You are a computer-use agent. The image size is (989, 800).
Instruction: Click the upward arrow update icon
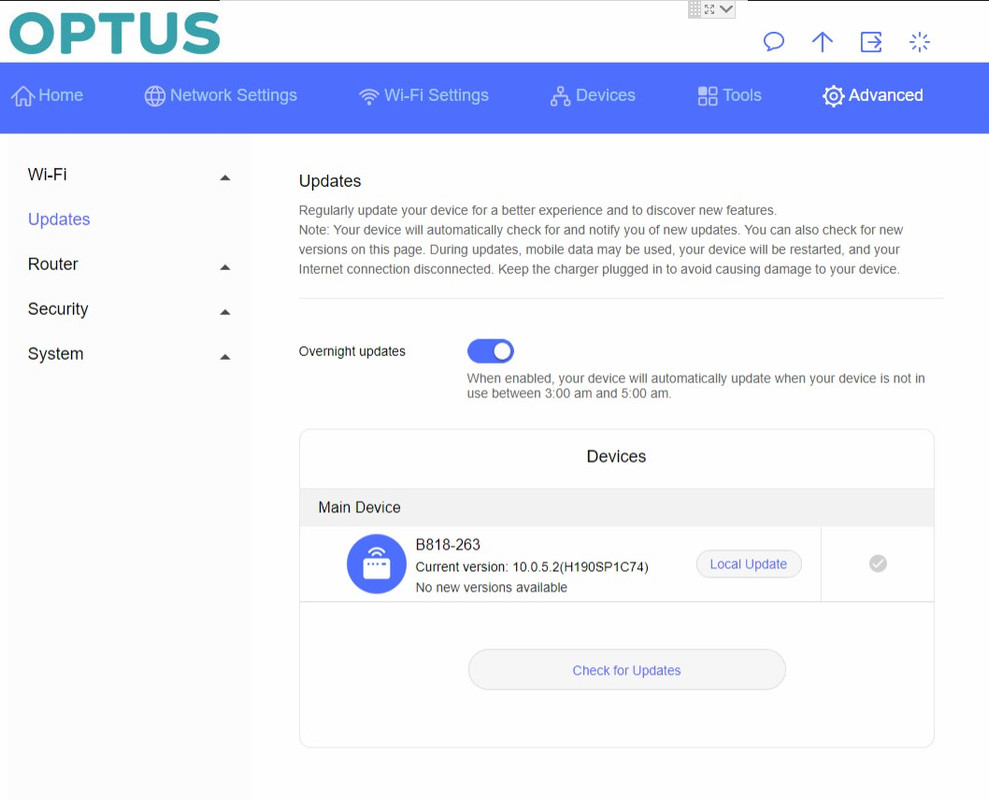[x=822, y=42]
